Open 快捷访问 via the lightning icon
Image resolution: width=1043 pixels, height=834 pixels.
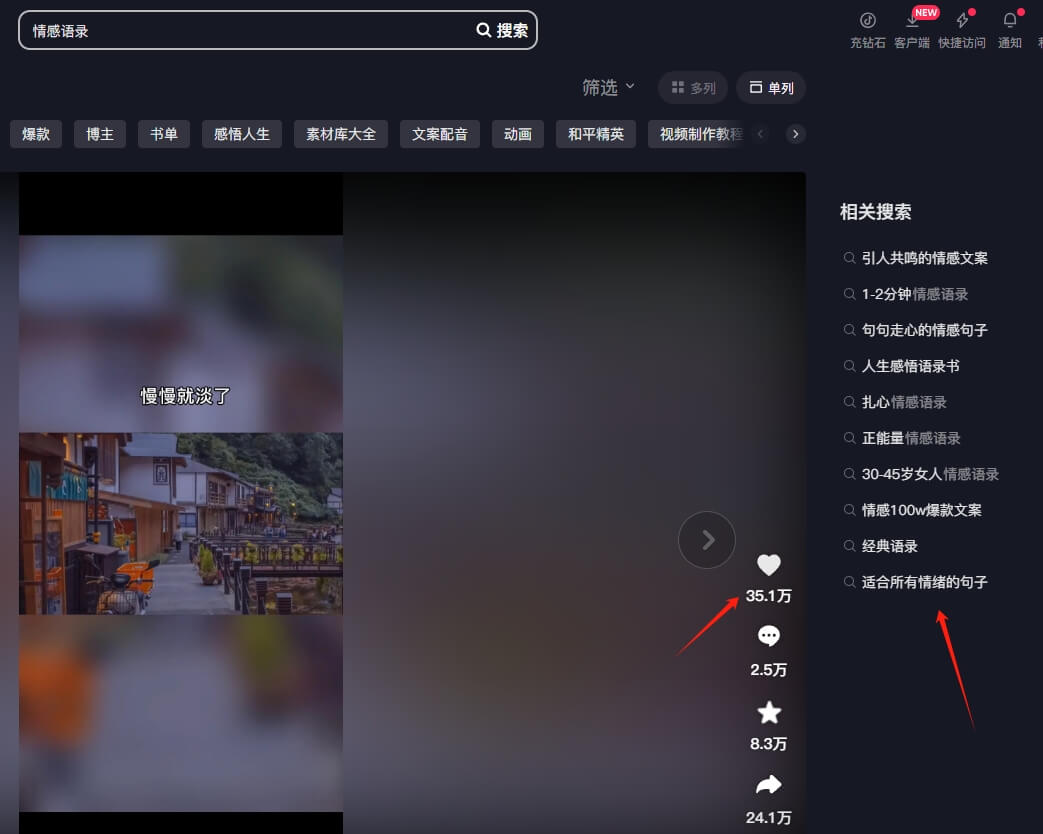point(961,20)
